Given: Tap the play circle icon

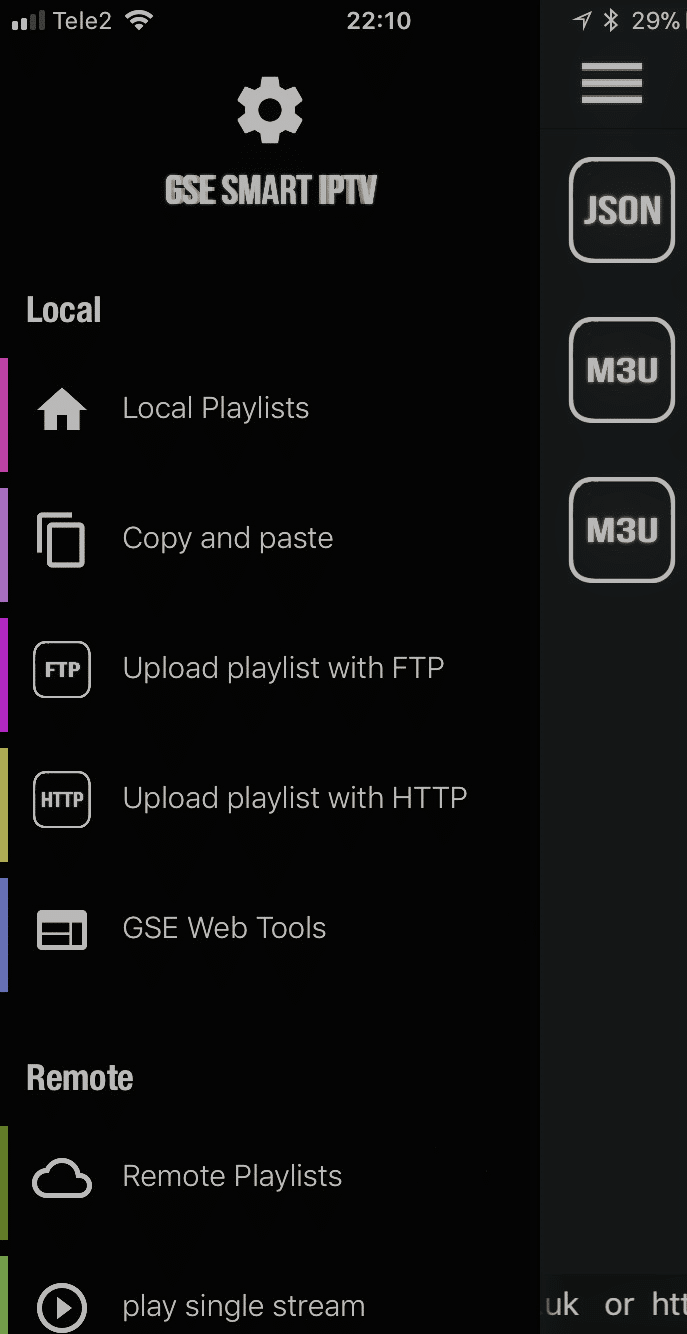Looking at the screenshot, I should [62, 1307].
